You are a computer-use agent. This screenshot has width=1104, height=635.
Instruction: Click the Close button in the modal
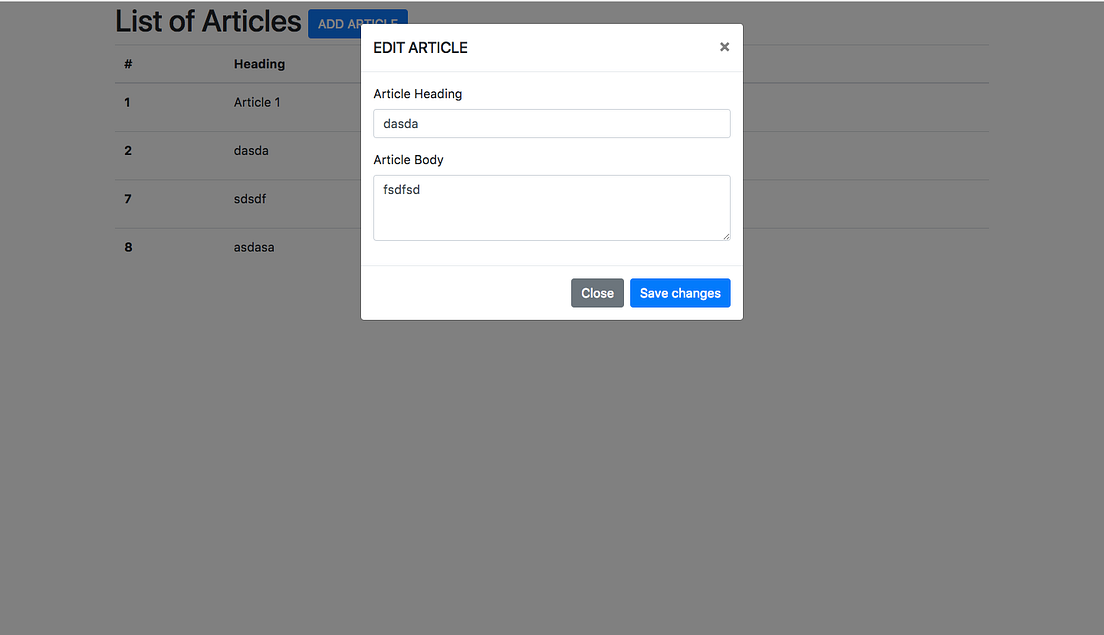point(597,292)
